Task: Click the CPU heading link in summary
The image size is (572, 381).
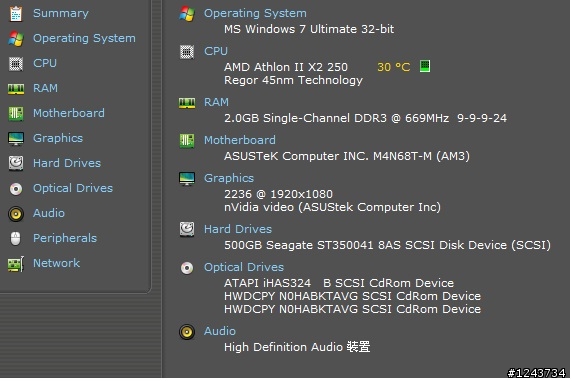Action: point(216,51)
